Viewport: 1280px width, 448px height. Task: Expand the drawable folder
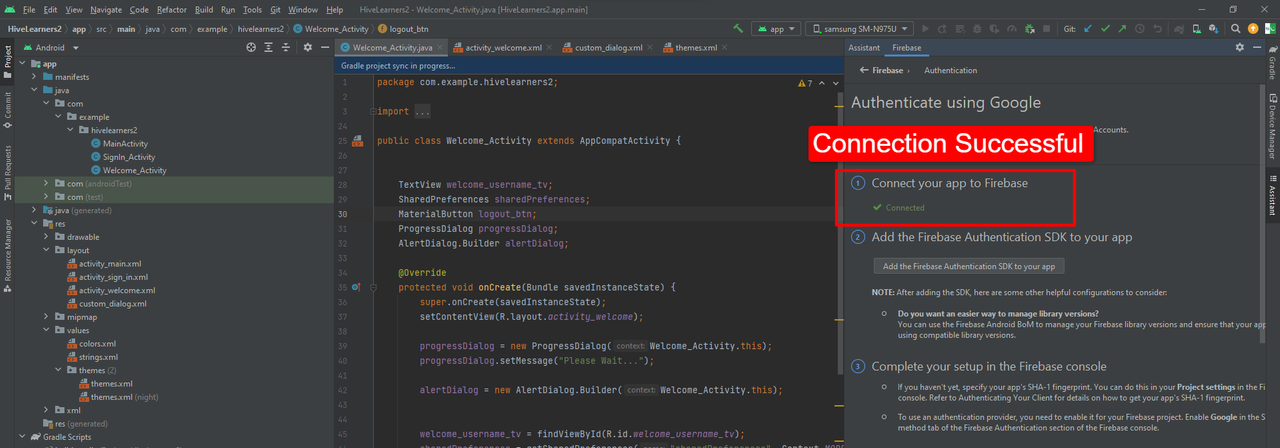(46, 237)
